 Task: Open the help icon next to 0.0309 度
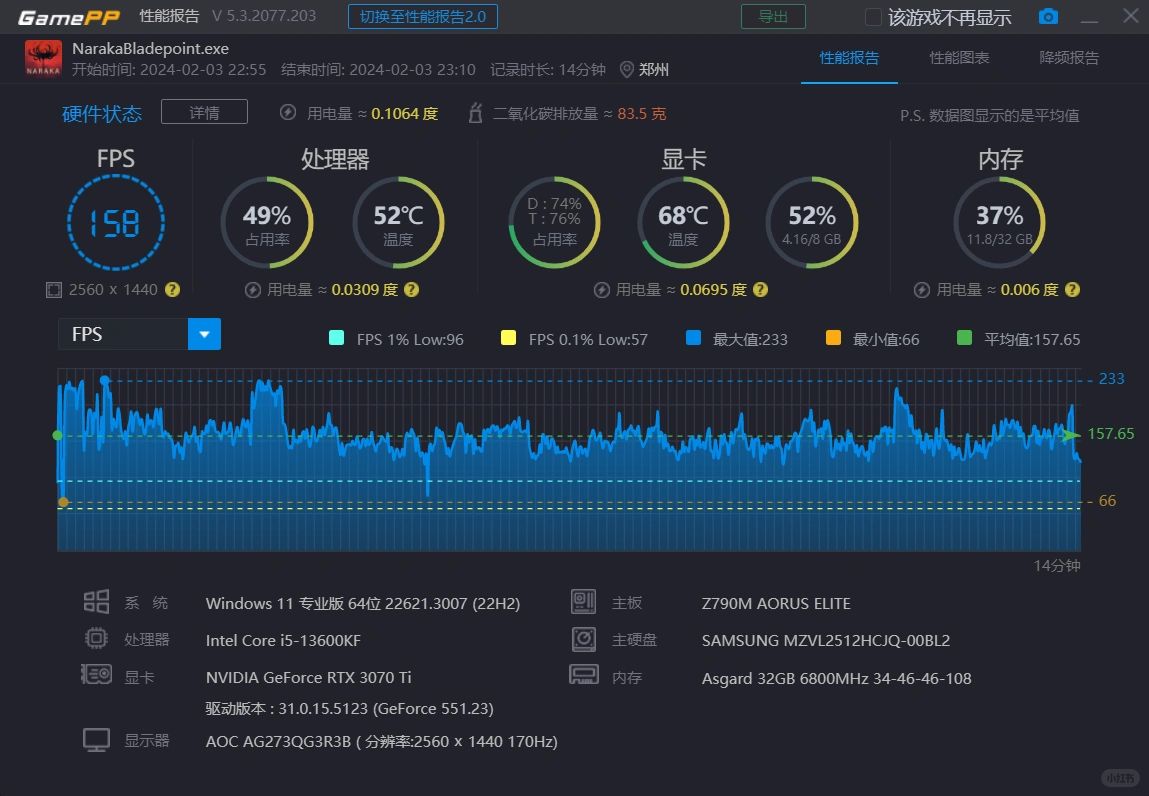[412, 290]
